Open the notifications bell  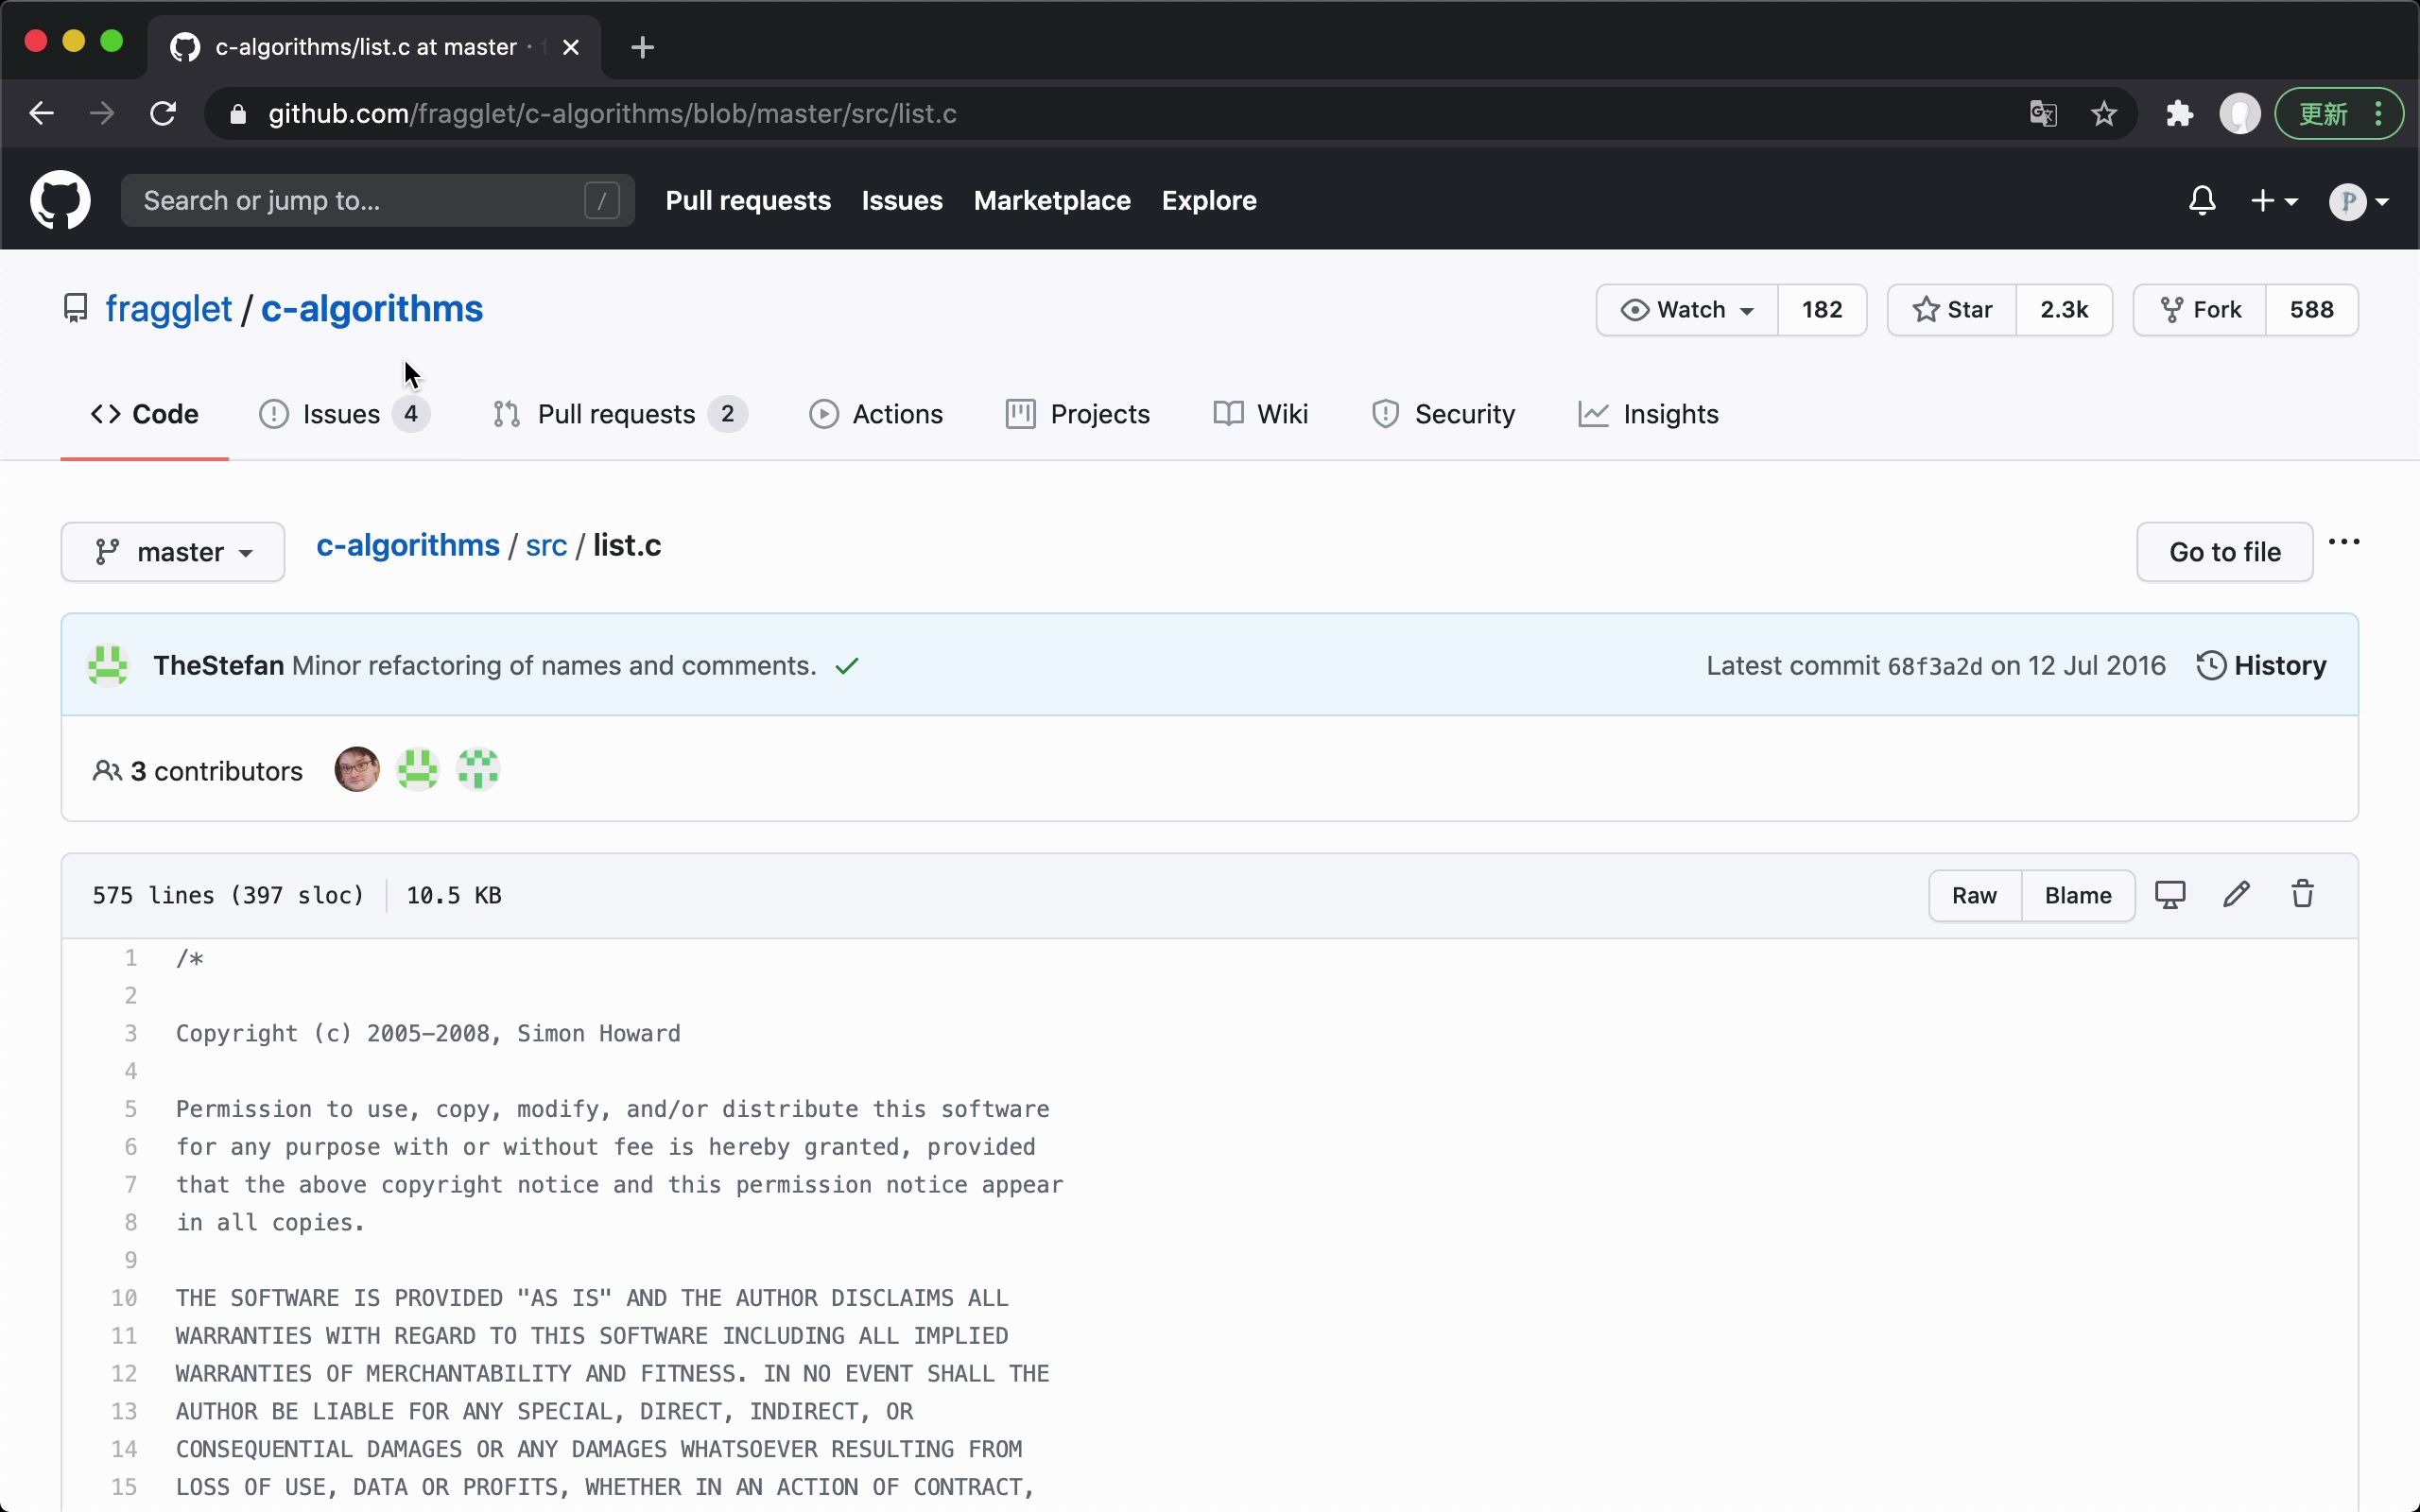(x=2202, y=201)
